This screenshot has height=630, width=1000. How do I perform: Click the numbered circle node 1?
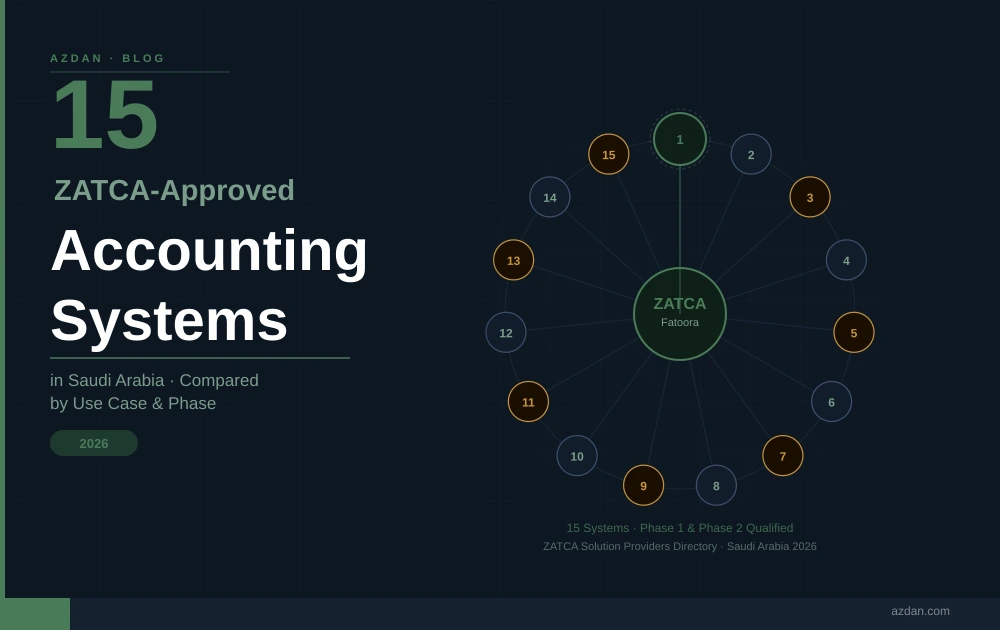click(680, 139)
